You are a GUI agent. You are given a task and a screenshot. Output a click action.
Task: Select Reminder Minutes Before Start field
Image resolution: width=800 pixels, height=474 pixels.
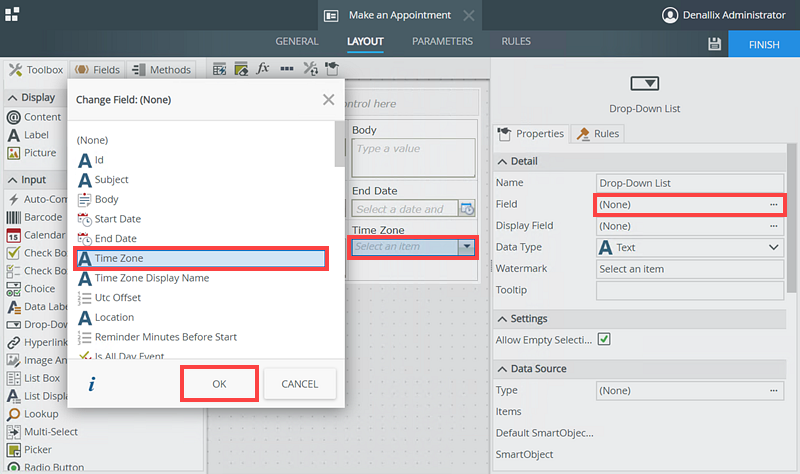[157, 337]
